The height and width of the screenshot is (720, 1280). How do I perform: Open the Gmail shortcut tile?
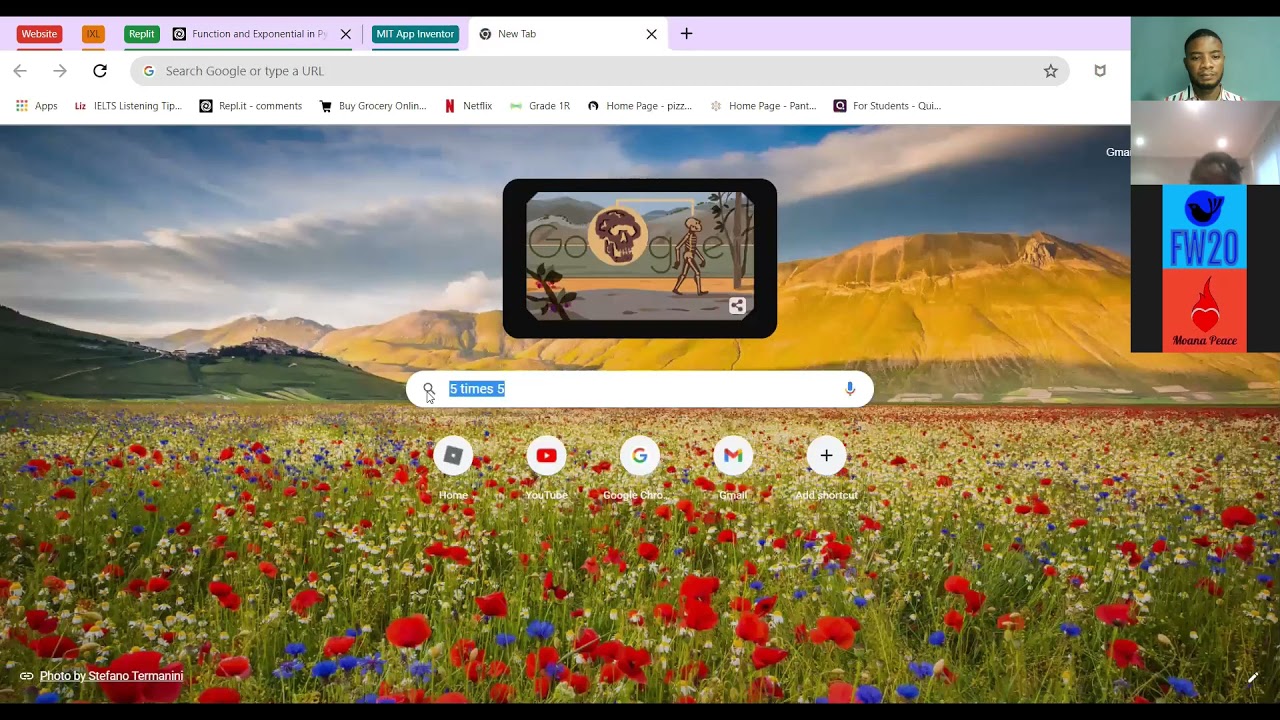pyautogui.click(x=733, y=467)
